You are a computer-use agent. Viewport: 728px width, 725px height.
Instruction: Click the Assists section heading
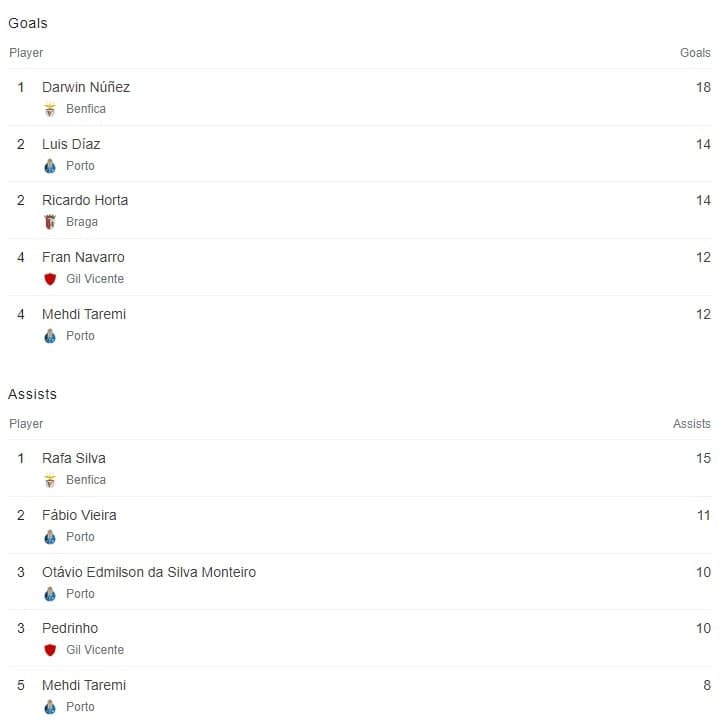click(32, 394)
